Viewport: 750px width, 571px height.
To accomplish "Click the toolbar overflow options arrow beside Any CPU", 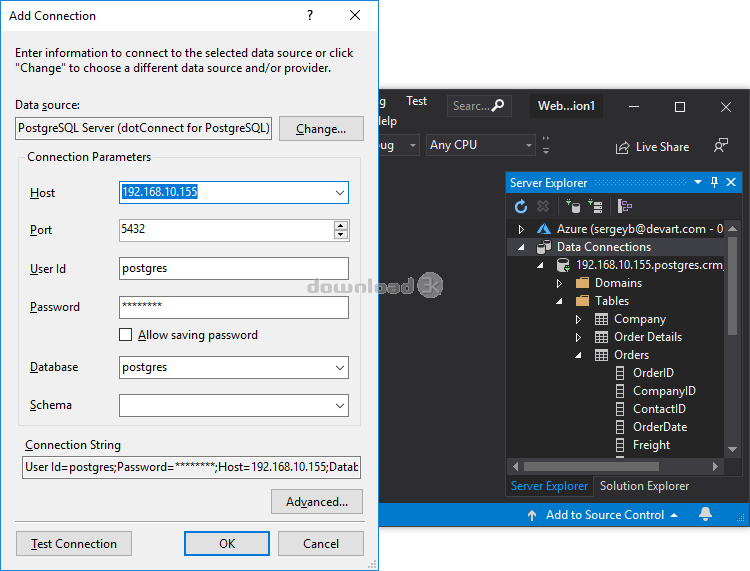I will pos(546,145).
